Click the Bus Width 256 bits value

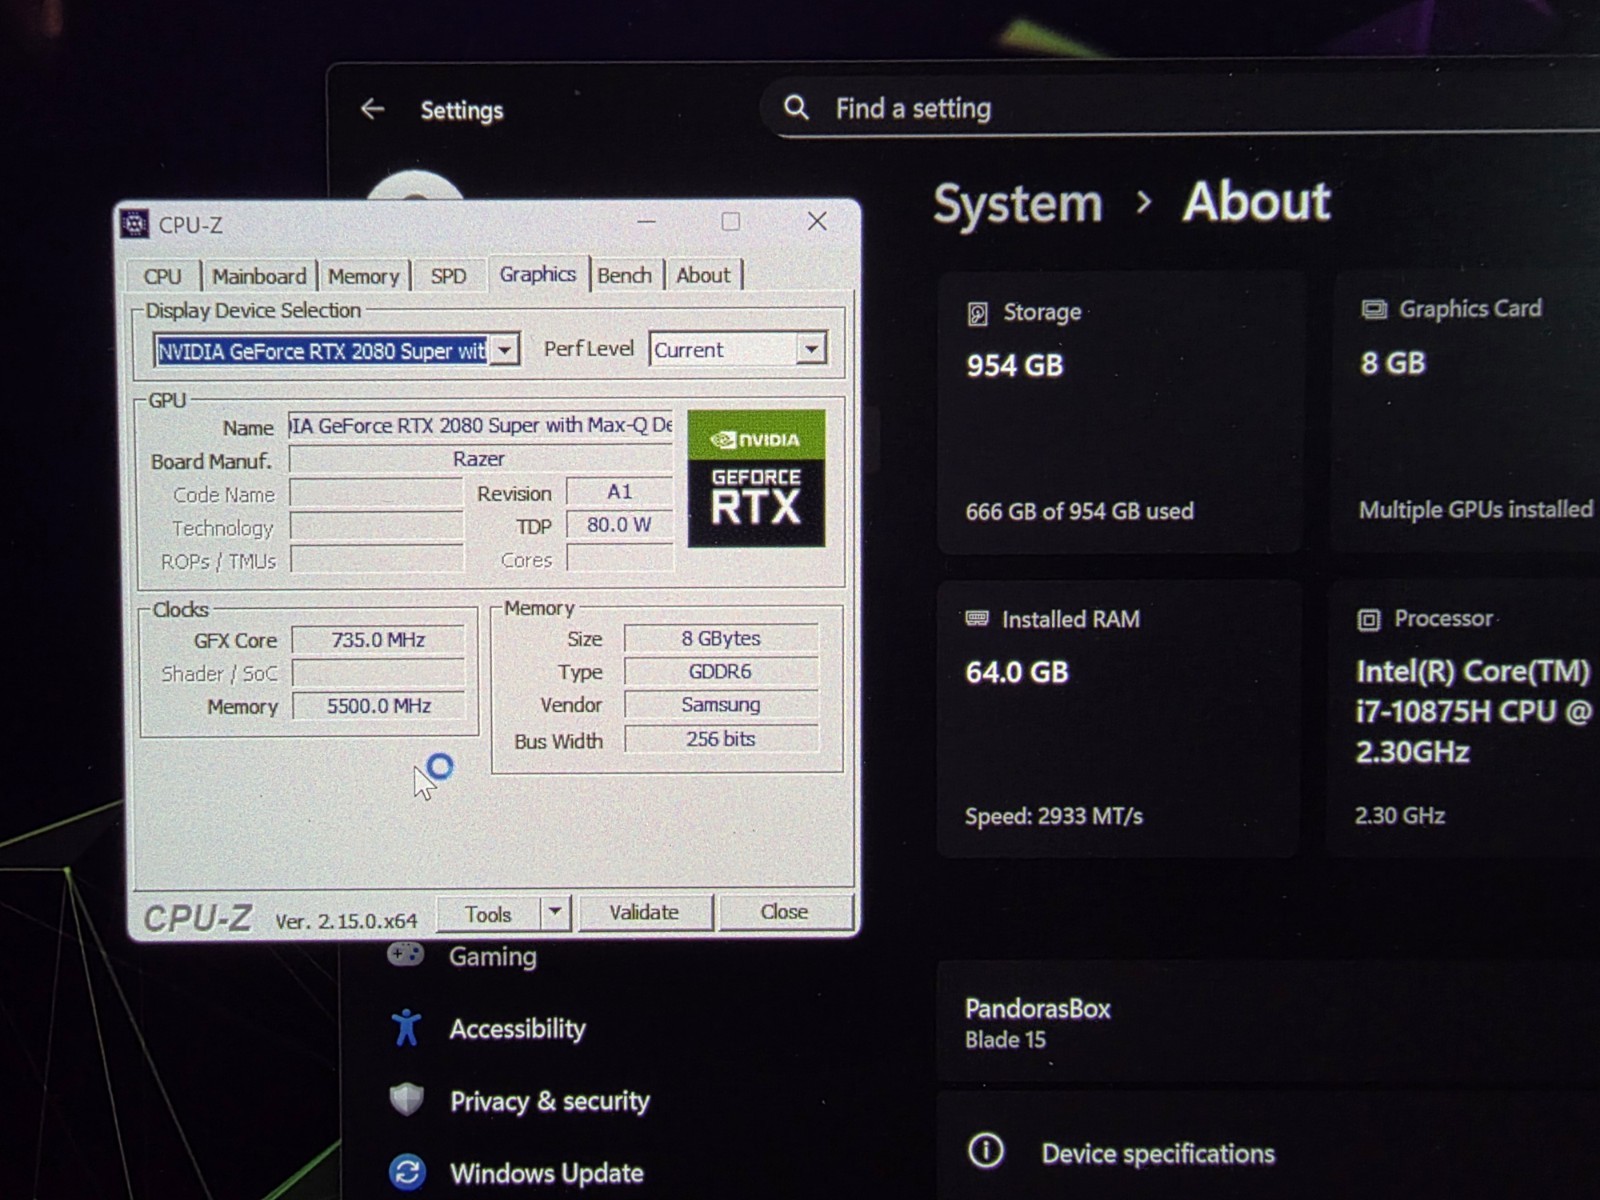[720, 739]
